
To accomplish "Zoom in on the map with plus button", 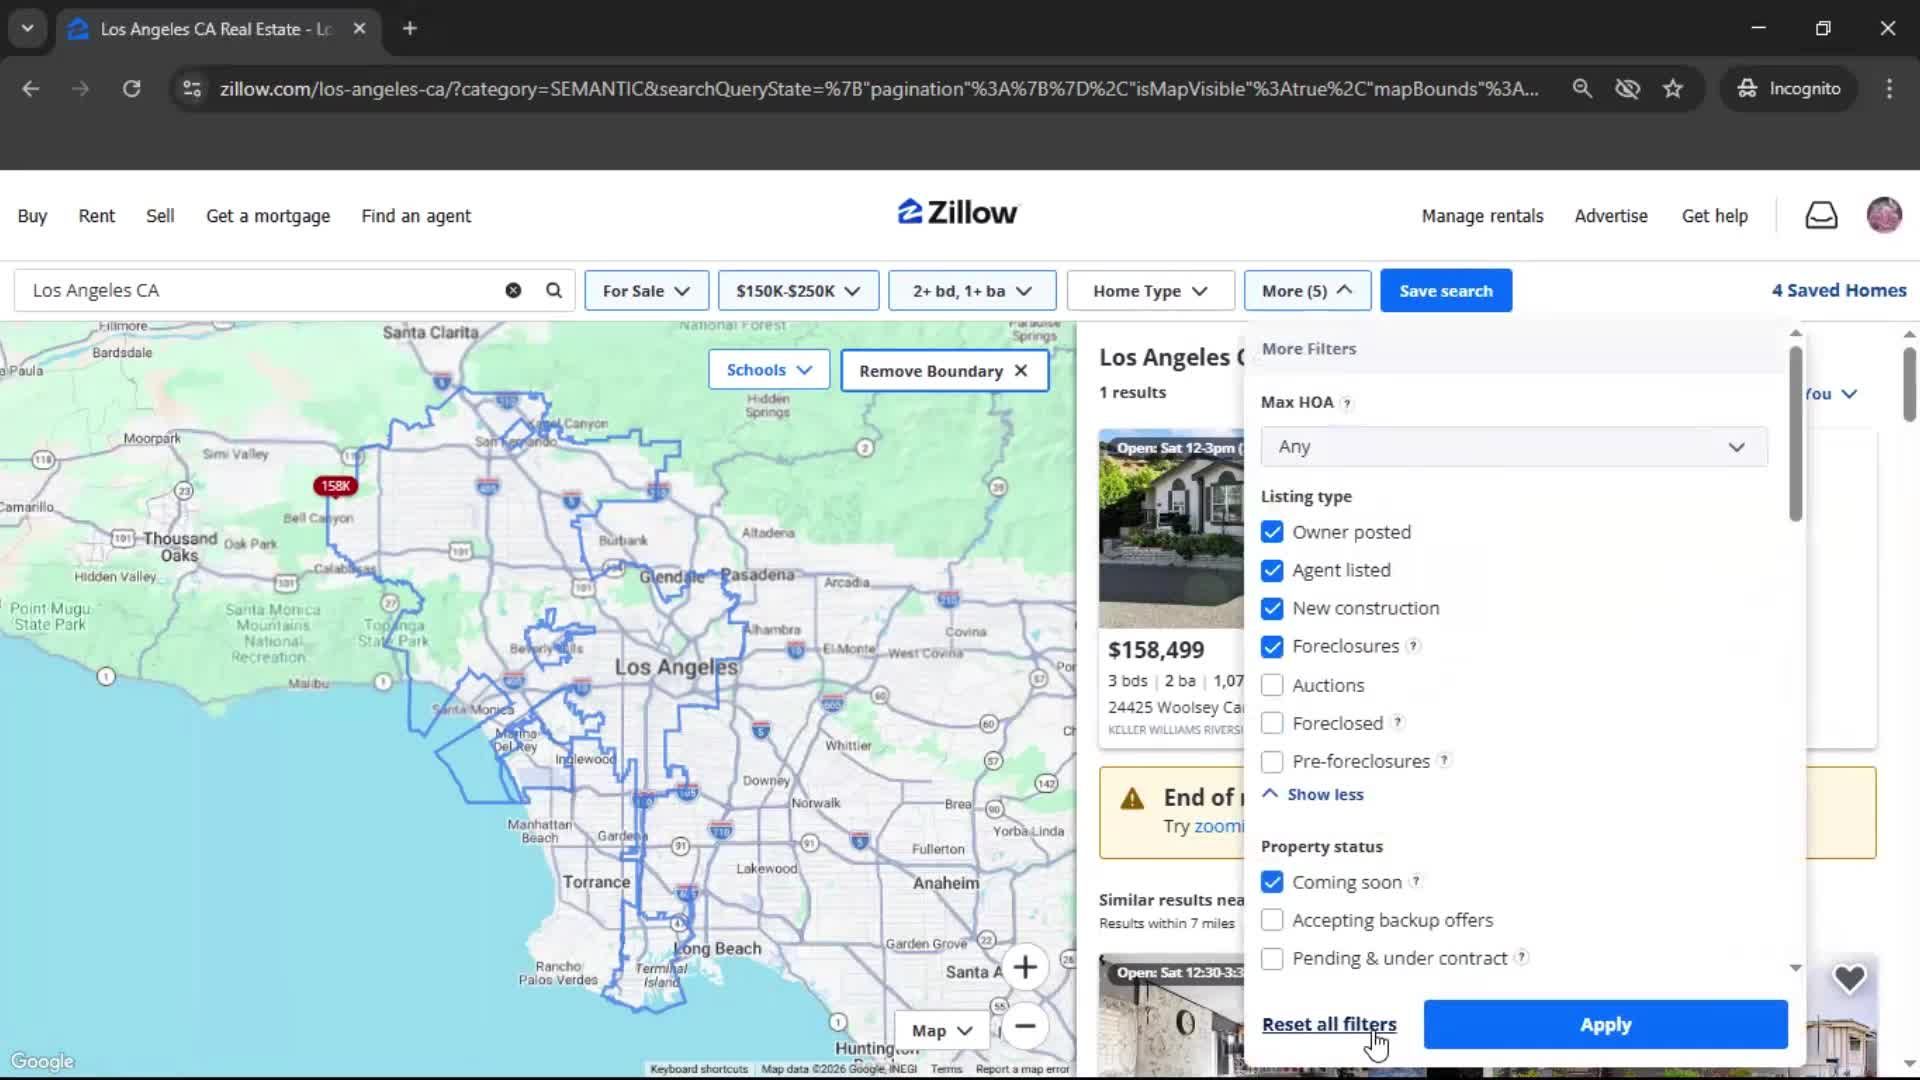I will (1026, 967).
